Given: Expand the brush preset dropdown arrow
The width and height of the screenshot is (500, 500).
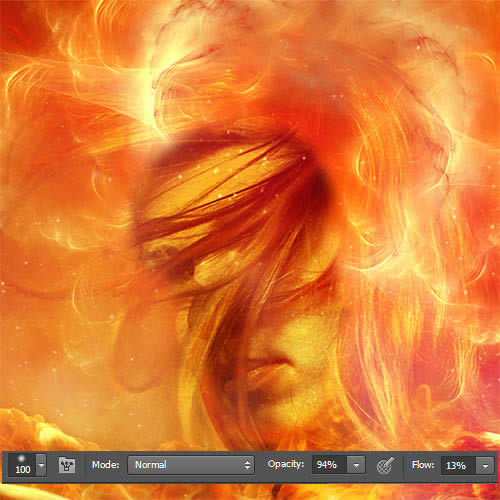Looking at the screenshot, I should coord(41,465).
